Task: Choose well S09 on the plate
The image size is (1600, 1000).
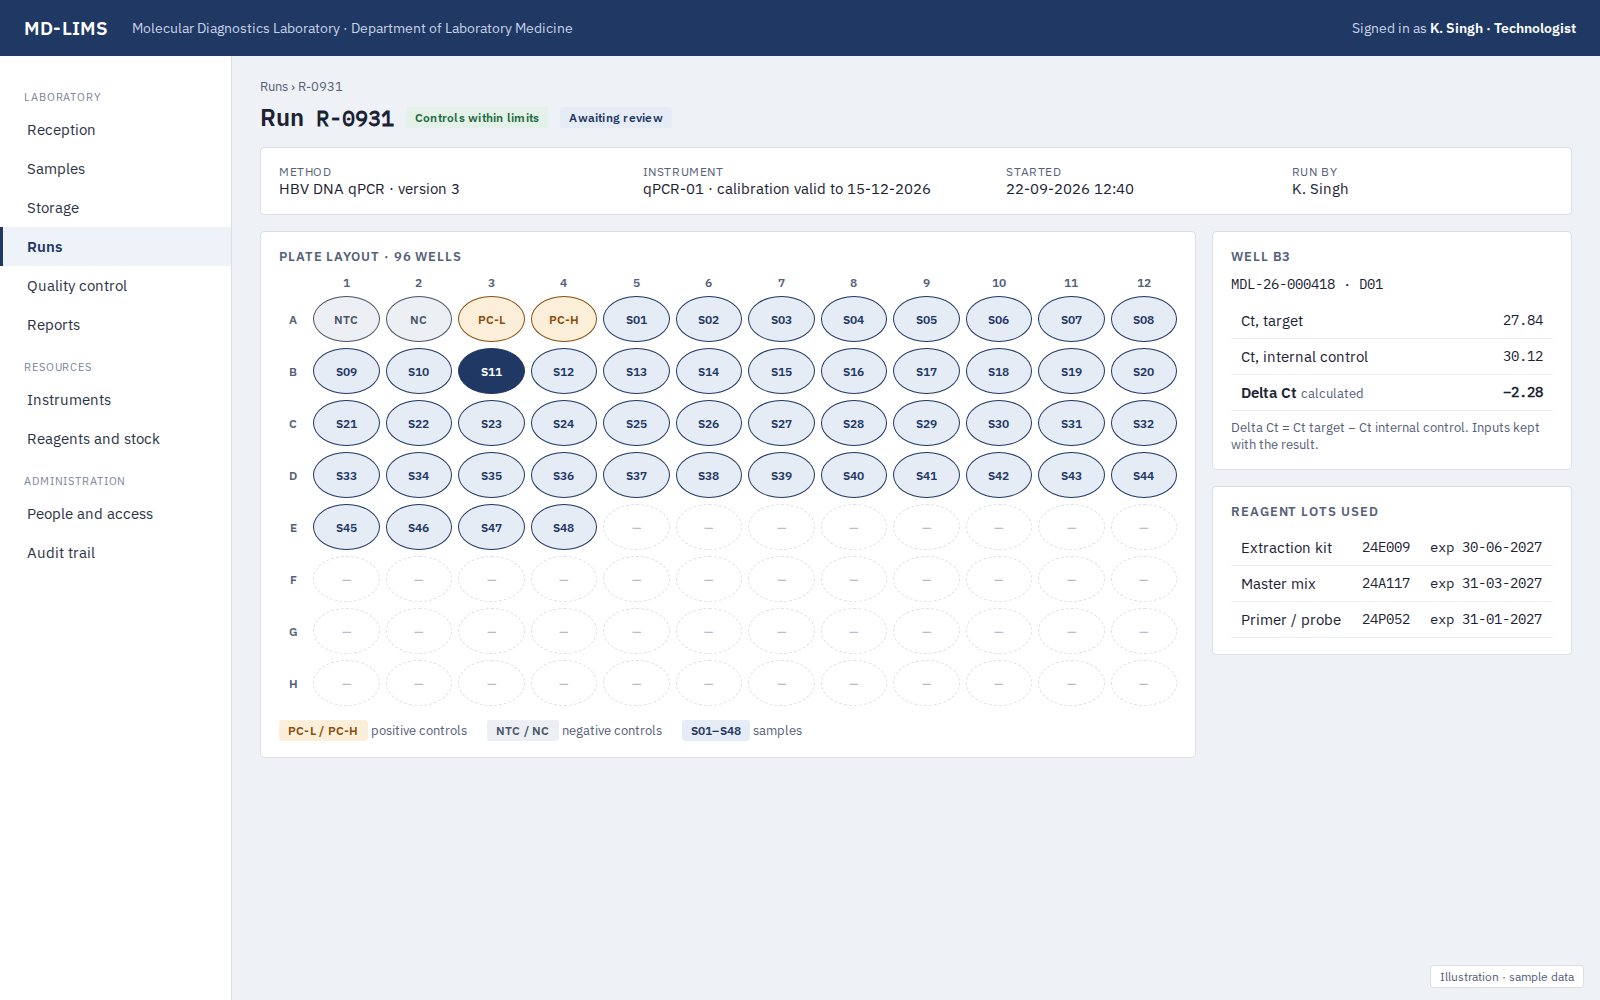Action: click(x=346, y=372)
